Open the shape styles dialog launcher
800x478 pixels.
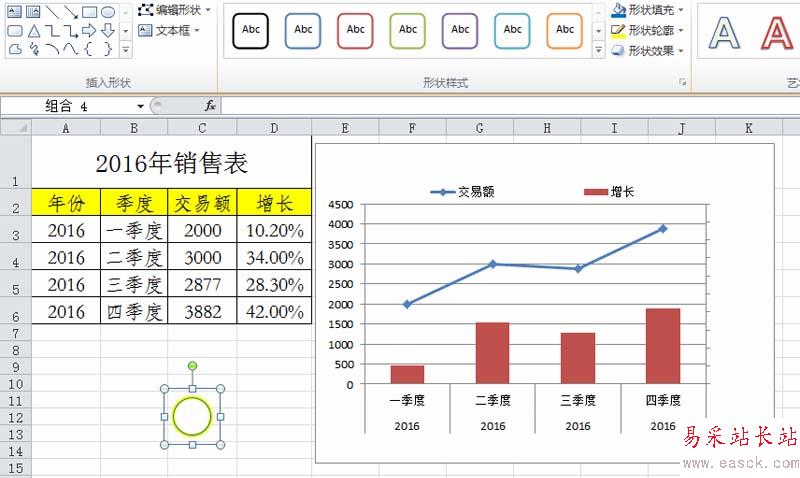point(683,82)
